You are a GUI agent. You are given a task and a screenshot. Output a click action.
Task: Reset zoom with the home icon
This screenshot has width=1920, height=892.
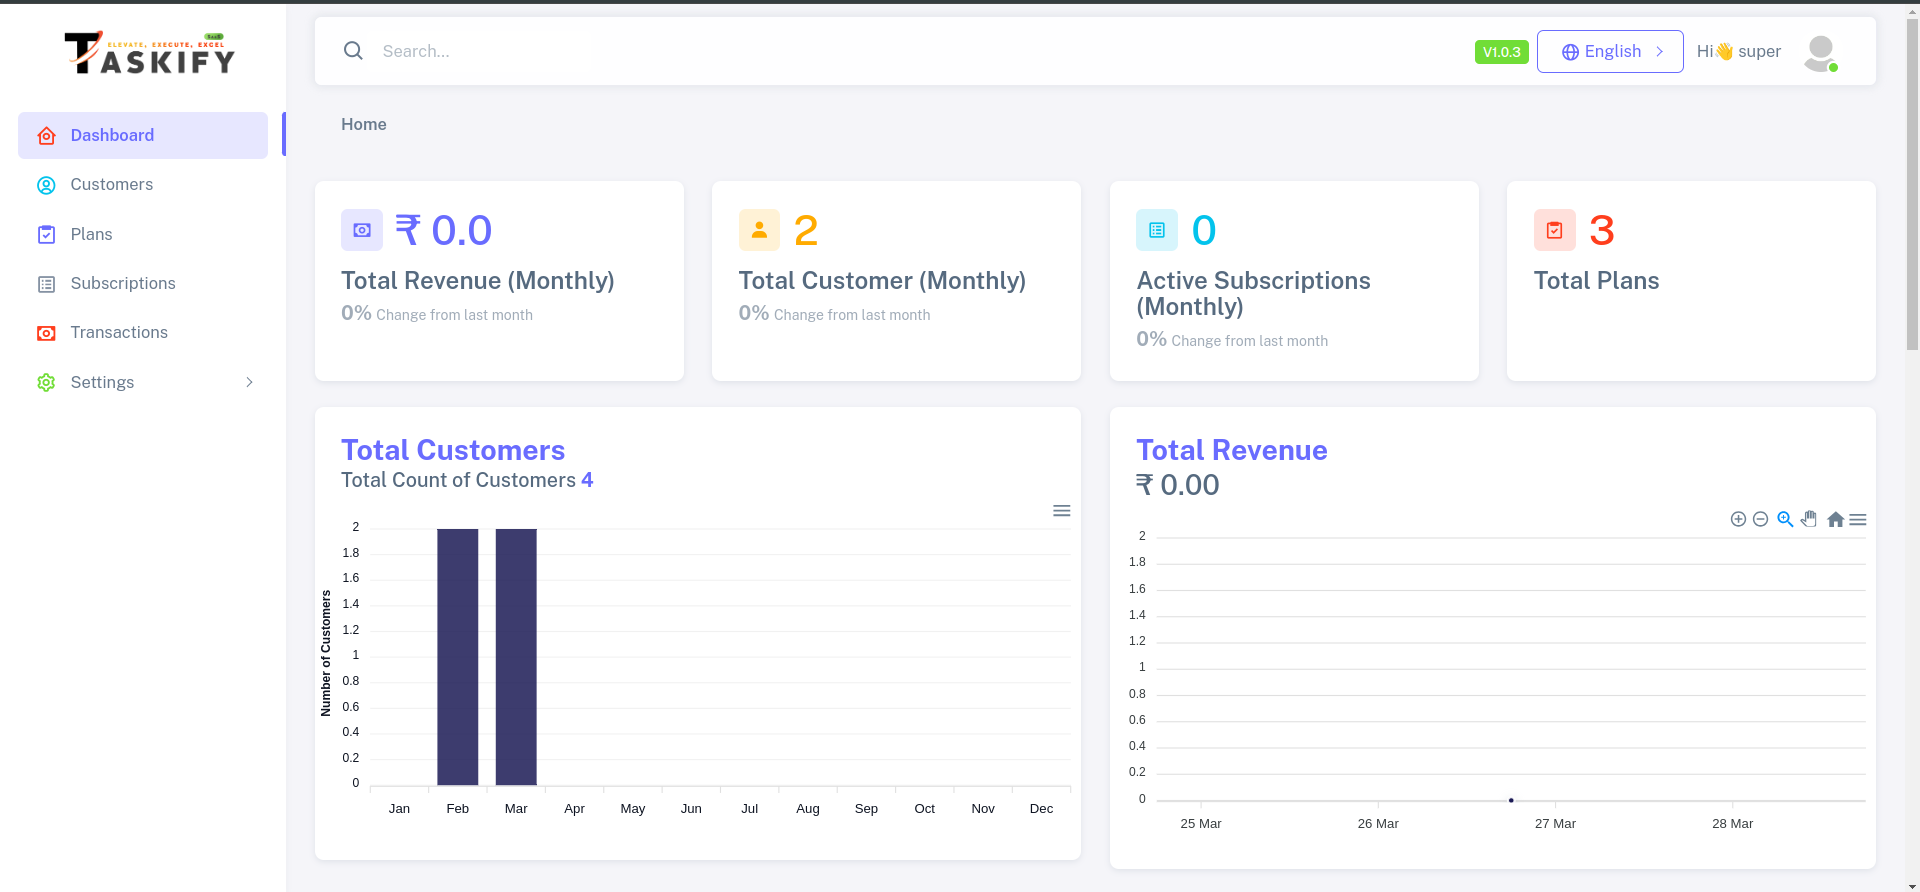pos(1835,519)
